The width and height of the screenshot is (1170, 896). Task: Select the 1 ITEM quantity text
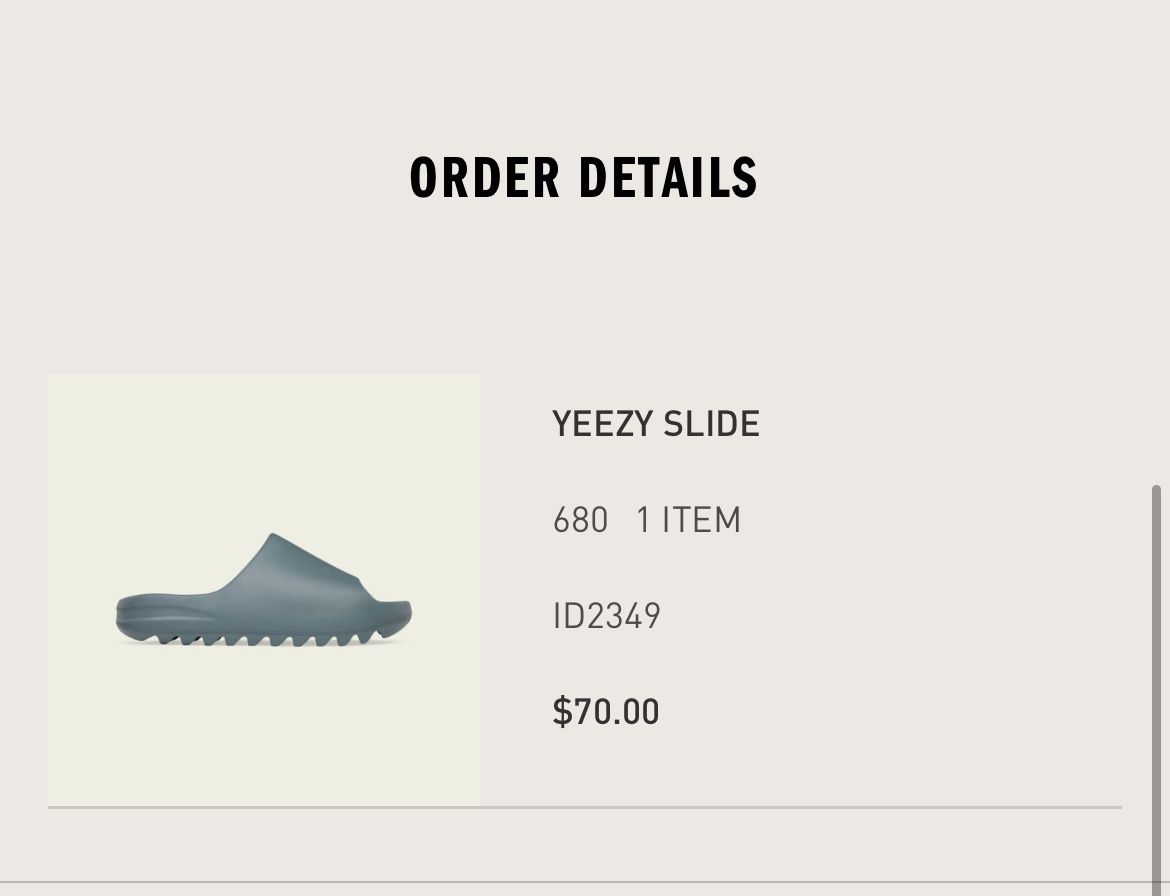coord(688,519)
